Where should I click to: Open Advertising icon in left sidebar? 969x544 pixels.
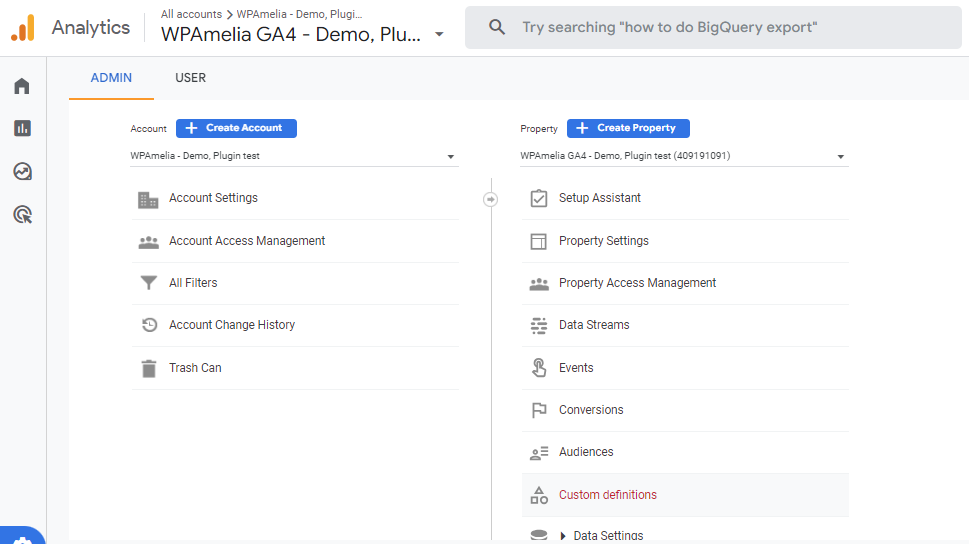click(22, 214)
